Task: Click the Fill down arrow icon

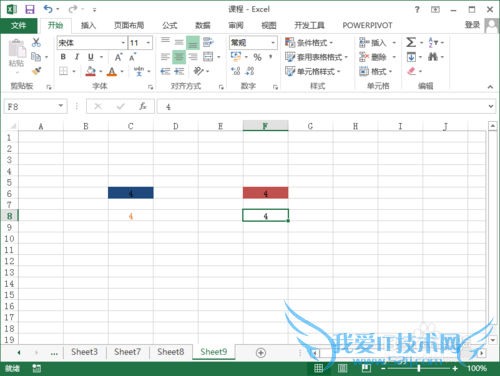Action: click(411, 57)
